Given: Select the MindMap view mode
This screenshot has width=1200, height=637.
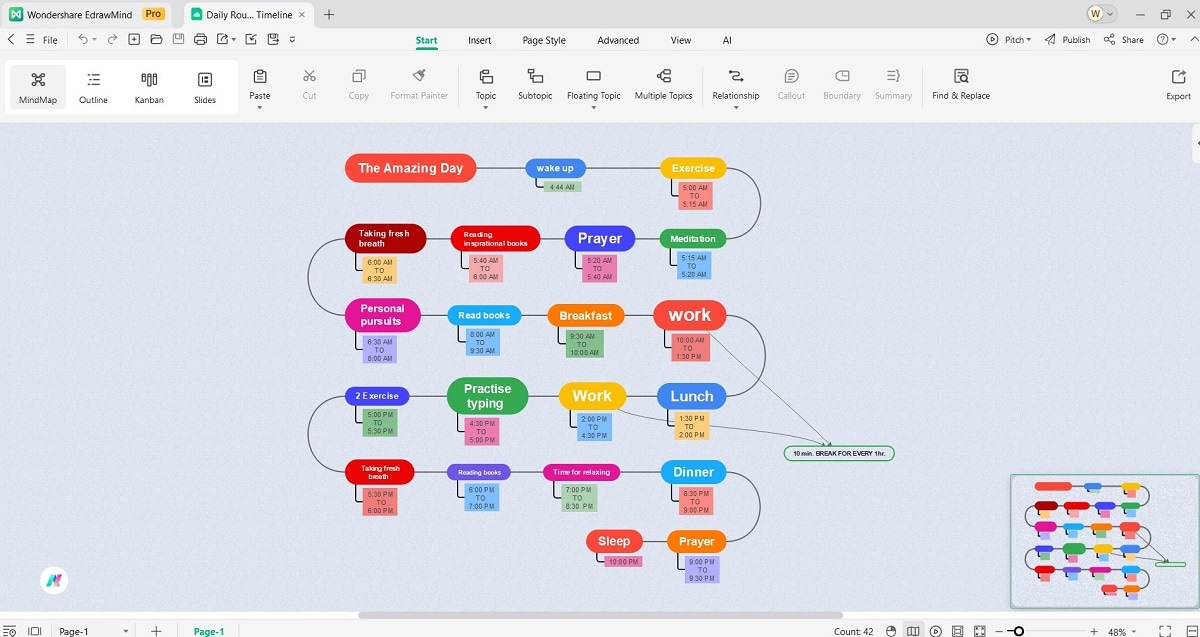Looking at the screenshot, I should click(38, 88).
